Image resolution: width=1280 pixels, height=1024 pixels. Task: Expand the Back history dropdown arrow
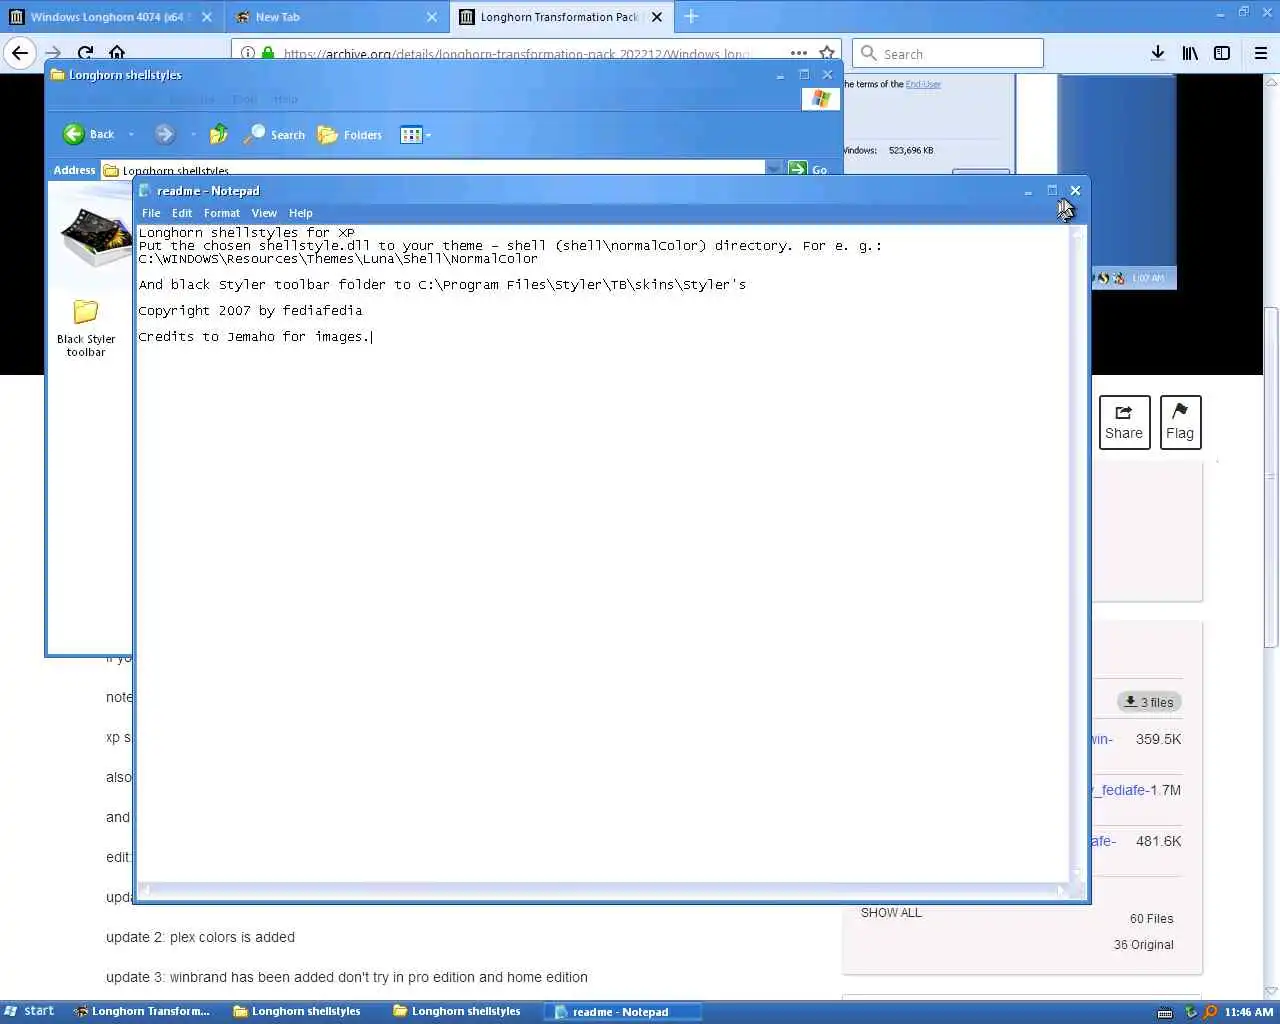(x=131, y=135)
